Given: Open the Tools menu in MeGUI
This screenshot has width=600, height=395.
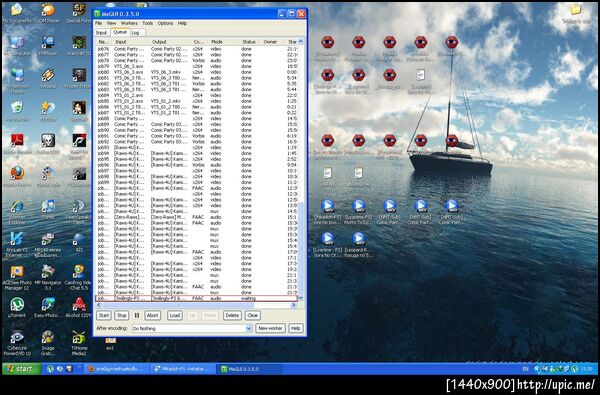Looking at the screenshot, I should 148,23.
